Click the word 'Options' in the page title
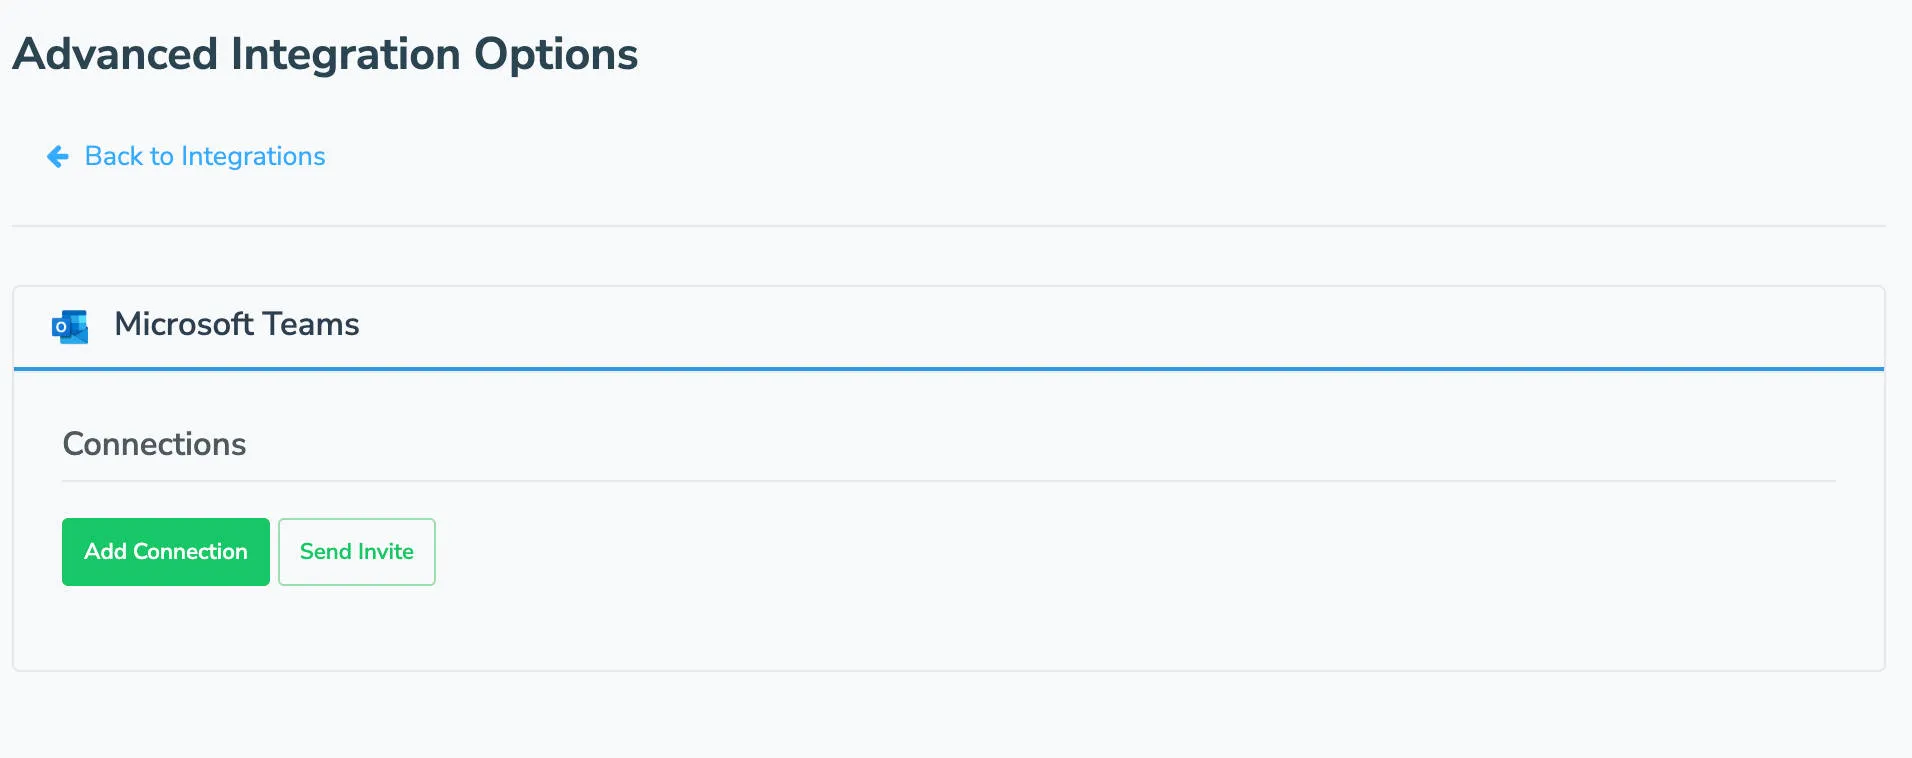 (556, 54)
